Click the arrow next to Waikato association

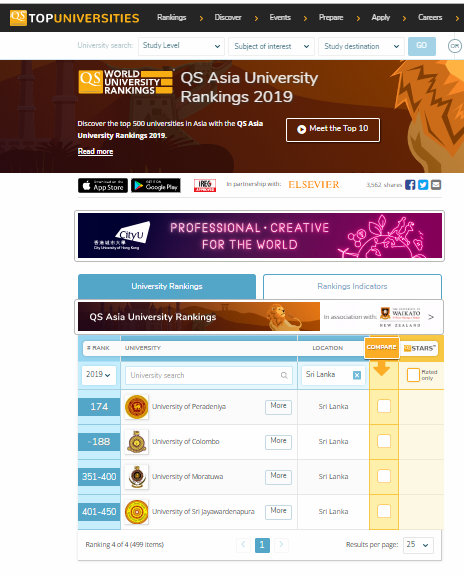coord(431,317)
